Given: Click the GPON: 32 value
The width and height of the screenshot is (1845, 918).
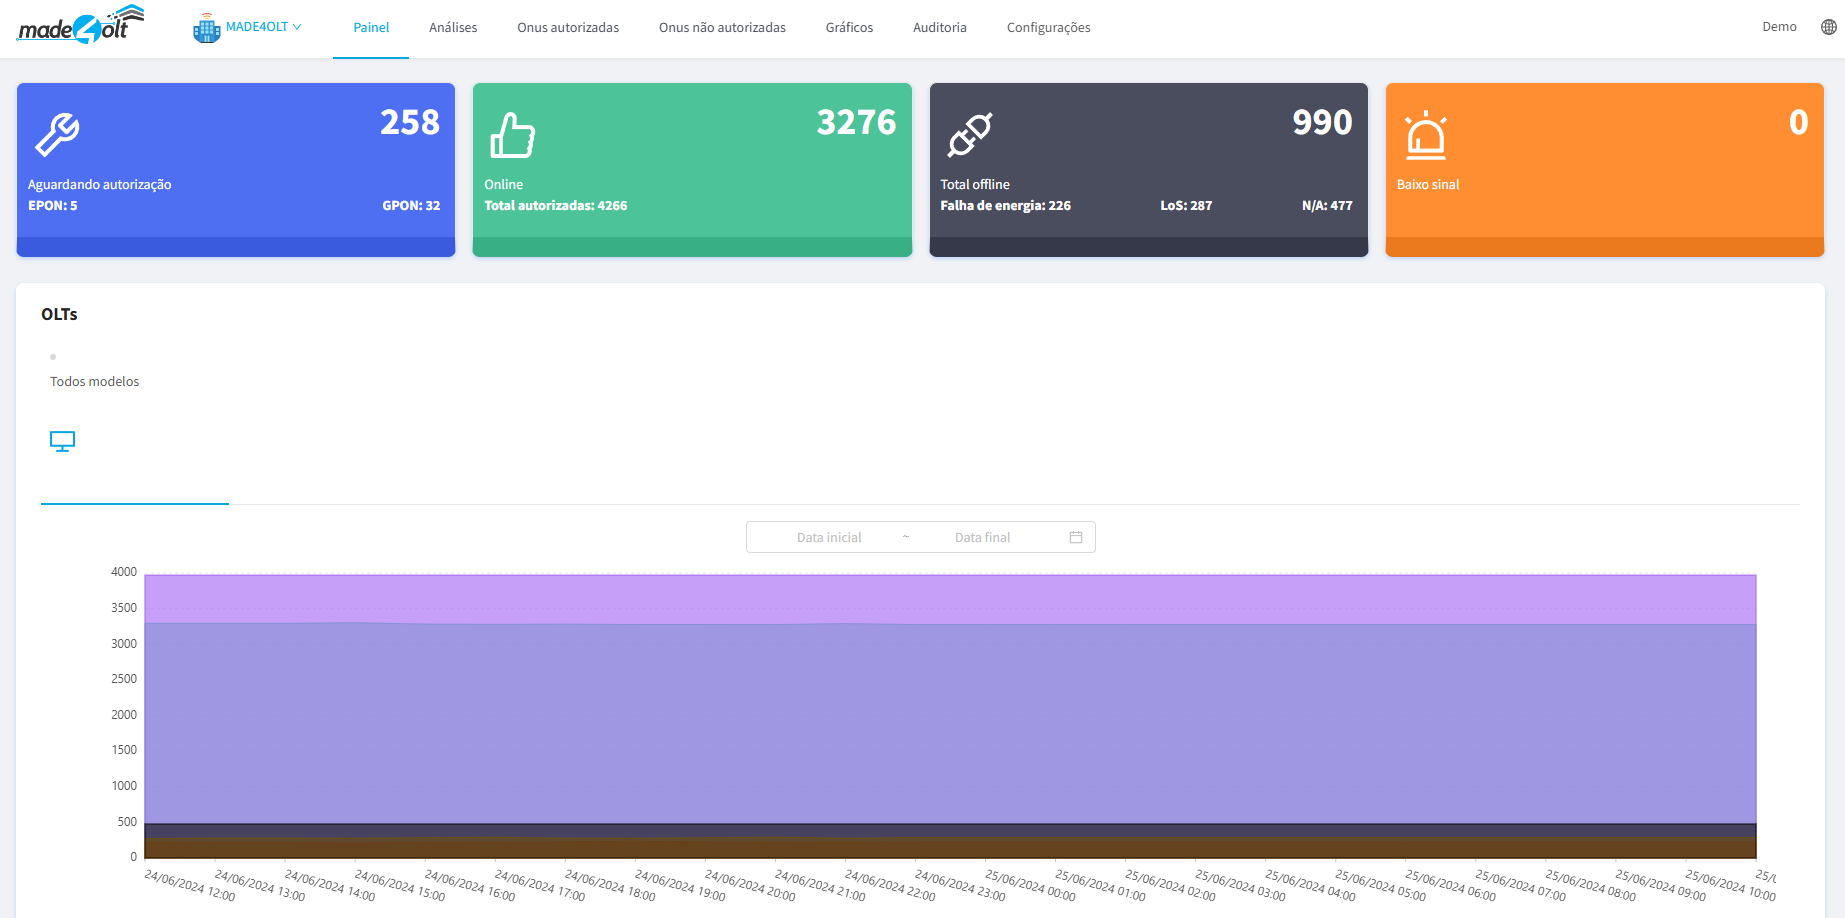Looking at the screenshot, I should [411, 206].
